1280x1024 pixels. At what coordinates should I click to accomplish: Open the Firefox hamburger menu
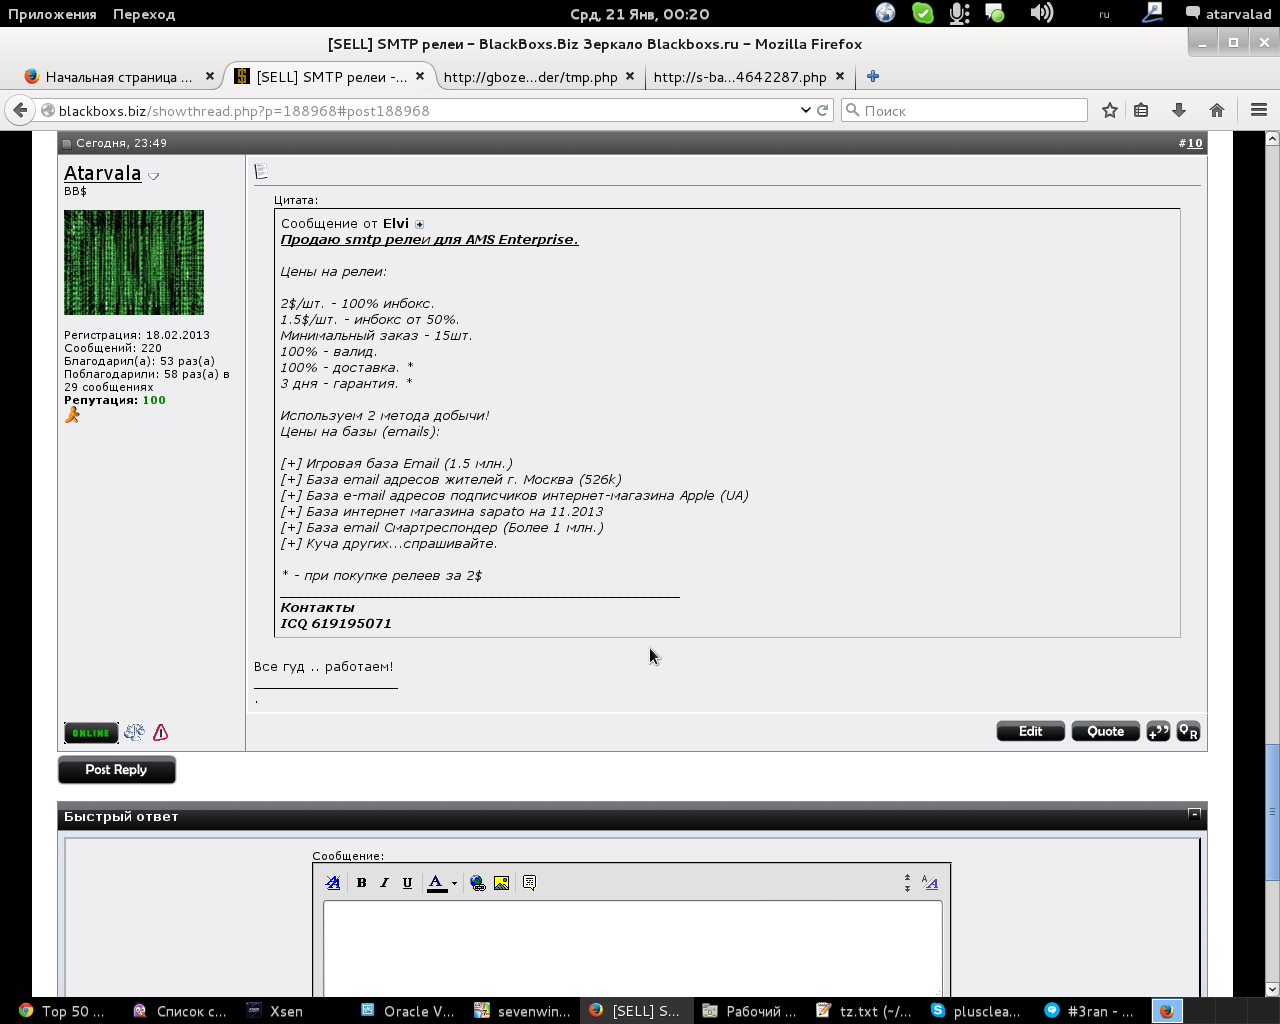point(1259,110)
